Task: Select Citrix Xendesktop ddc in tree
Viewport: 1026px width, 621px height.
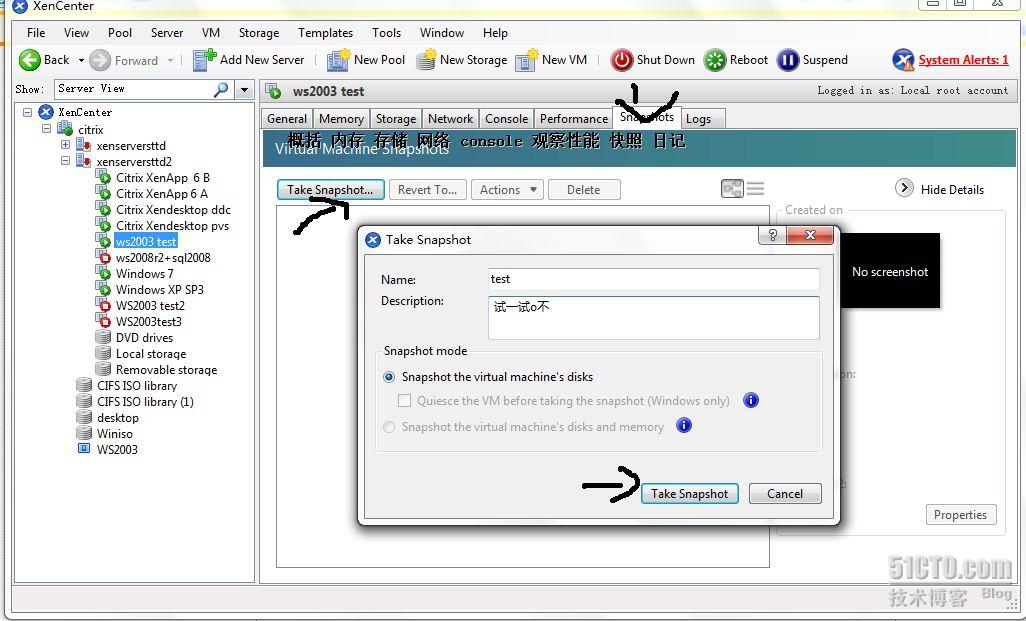Action: coord(173,209)
